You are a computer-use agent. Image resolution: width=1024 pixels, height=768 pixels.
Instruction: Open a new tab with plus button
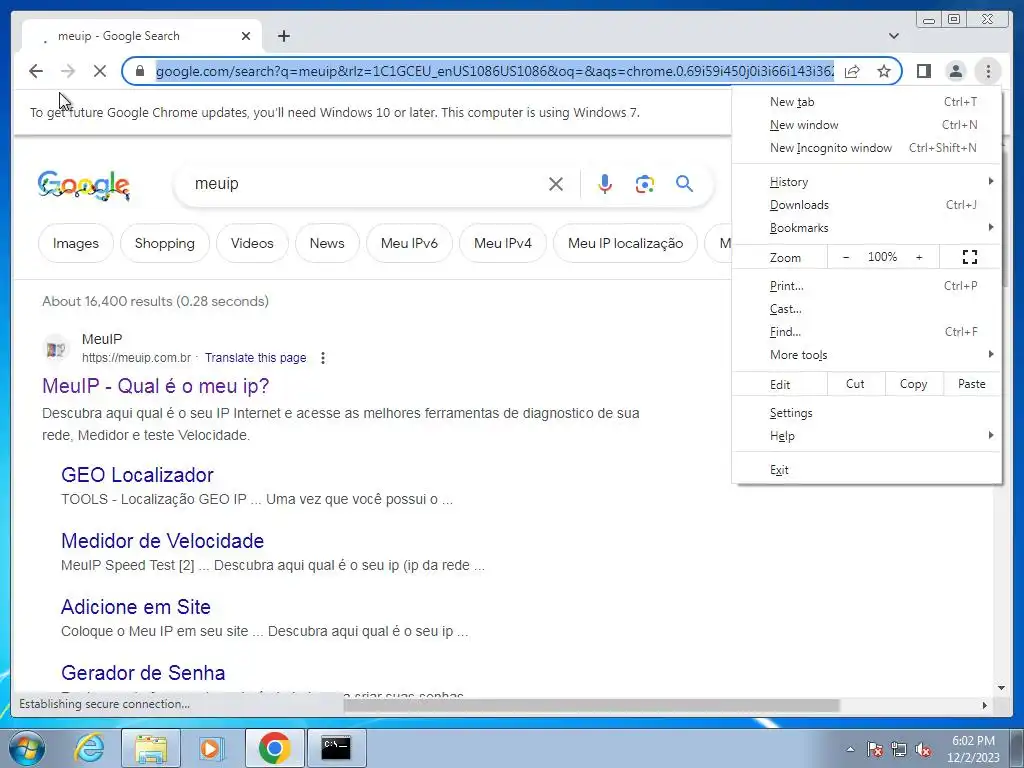click(x=283, y=36)
